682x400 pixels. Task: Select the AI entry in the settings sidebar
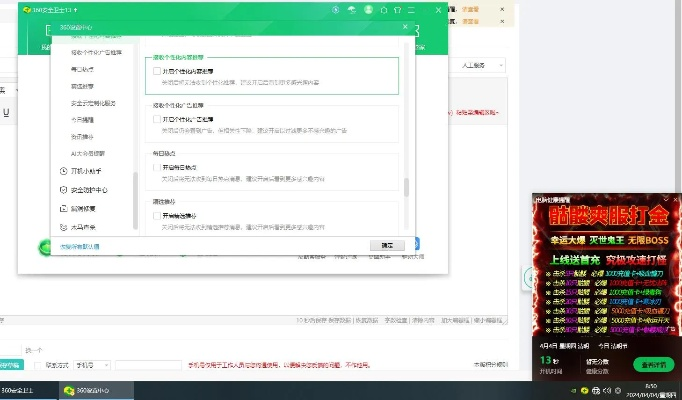[88, 153]
